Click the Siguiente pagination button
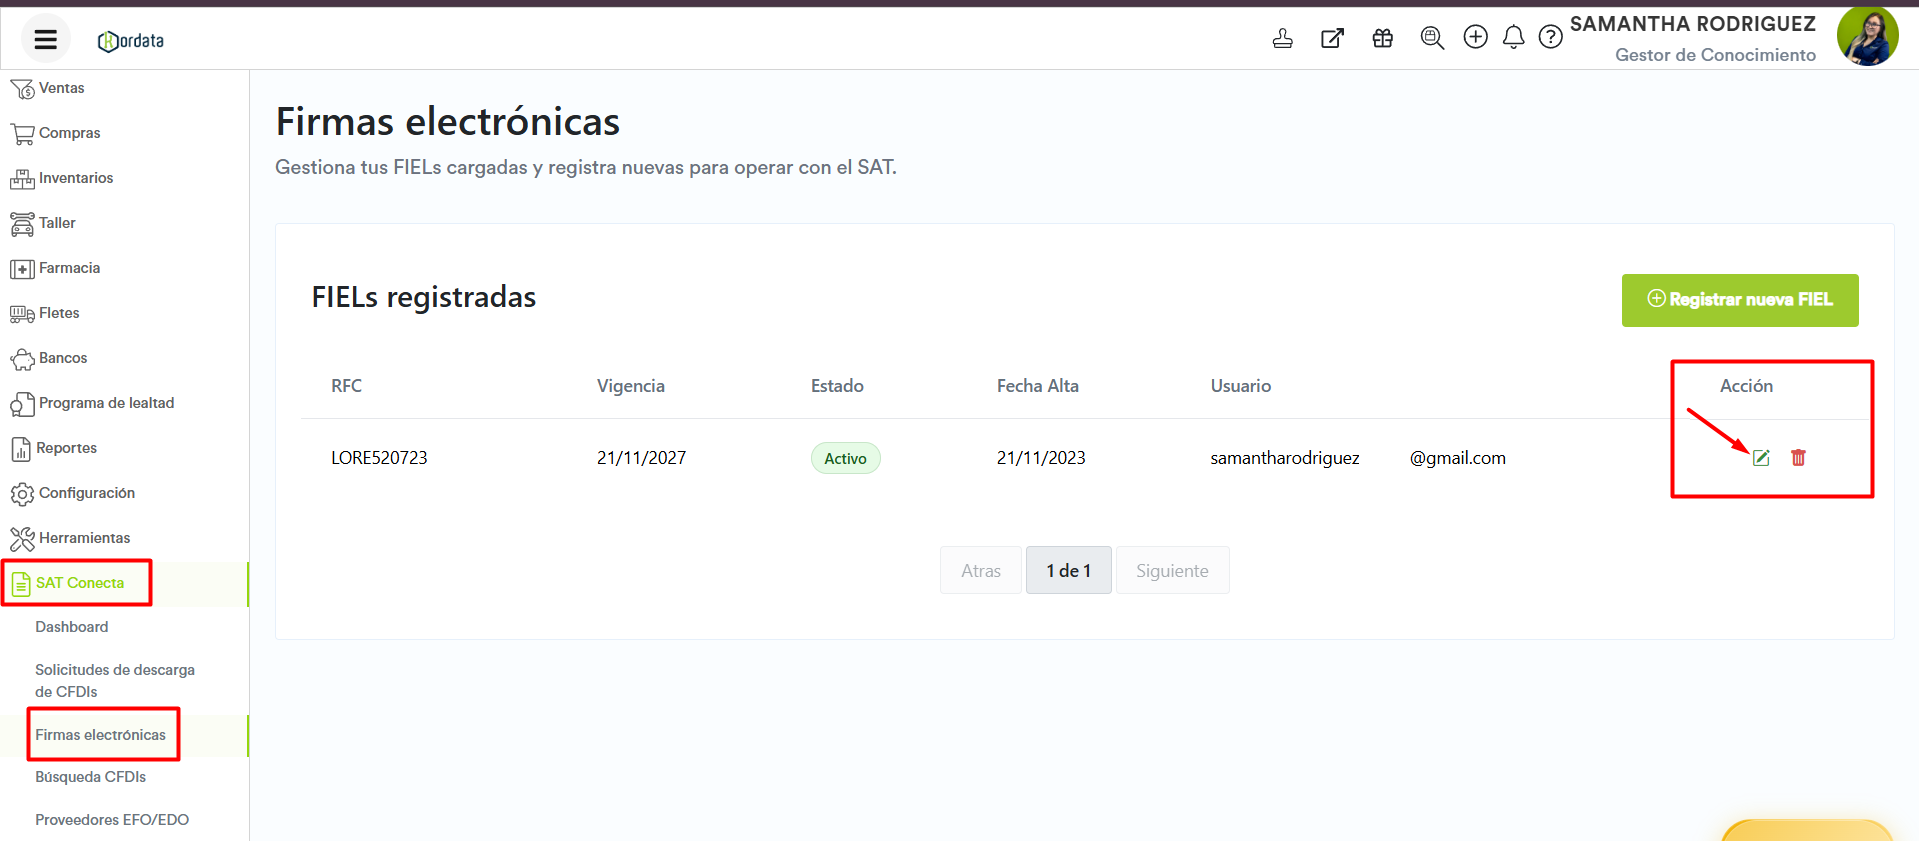Screen dimensions: 1919x841 coord(1171,571)
